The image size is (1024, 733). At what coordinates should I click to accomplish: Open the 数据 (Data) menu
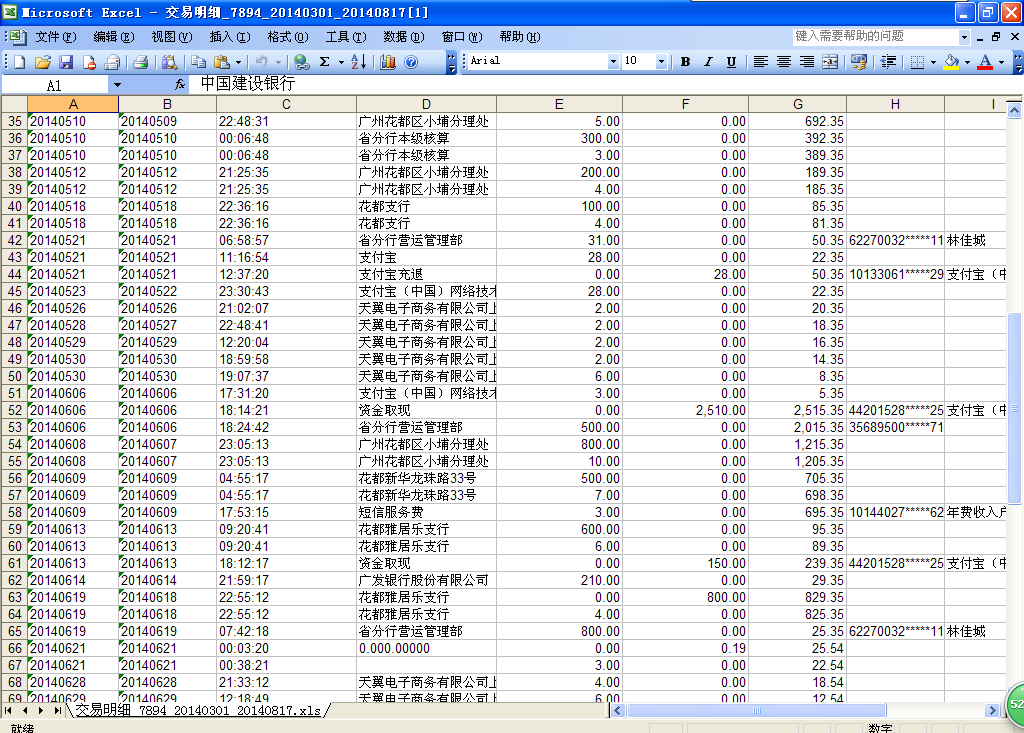[x=402, y=37]
